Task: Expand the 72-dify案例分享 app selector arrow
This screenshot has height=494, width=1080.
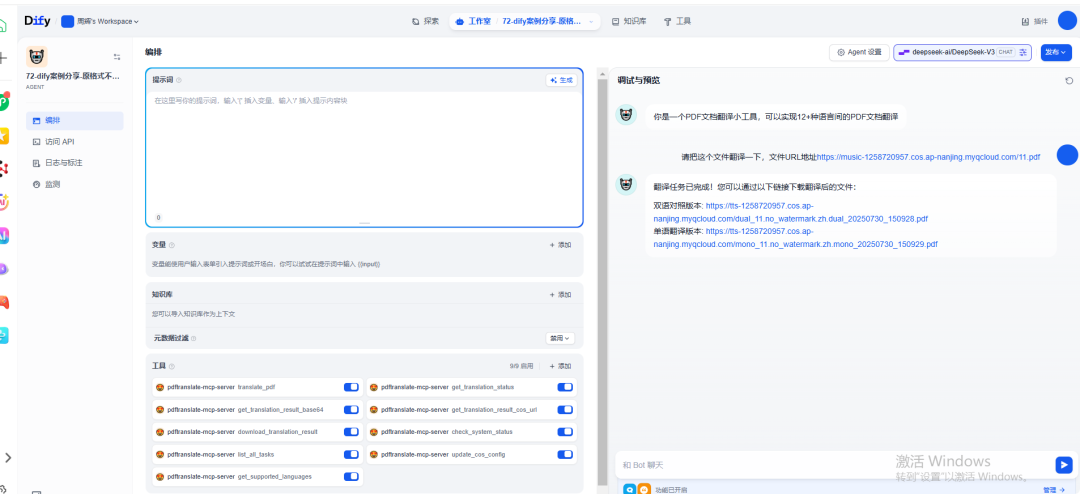Action: click(x=591, y=21)
